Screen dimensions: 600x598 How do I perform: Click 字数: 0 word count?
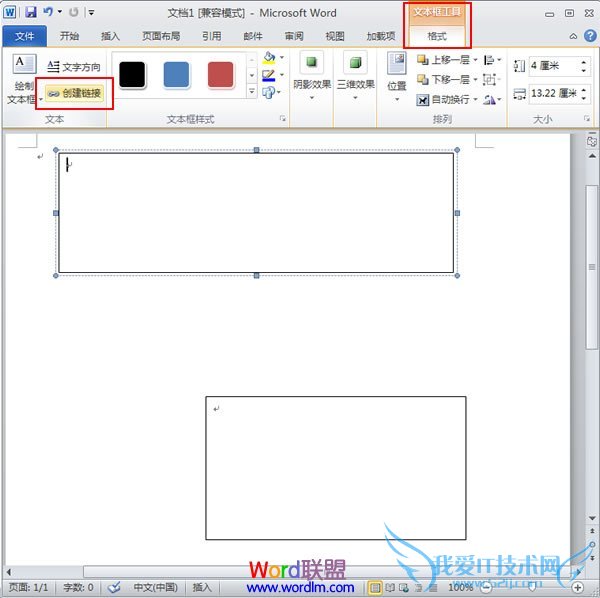coord(78,587)
